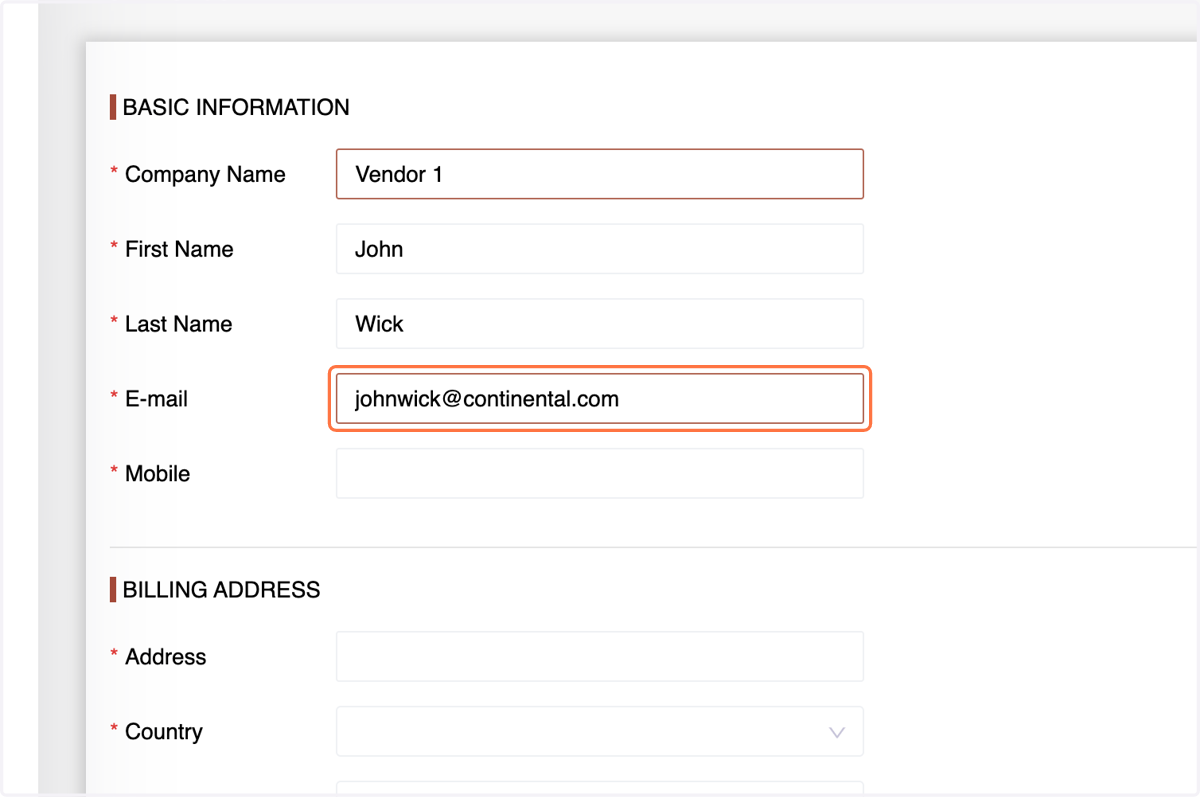
Task: Focus the E-mail field with johnwick@continental.com
Action: pos(599,399)
